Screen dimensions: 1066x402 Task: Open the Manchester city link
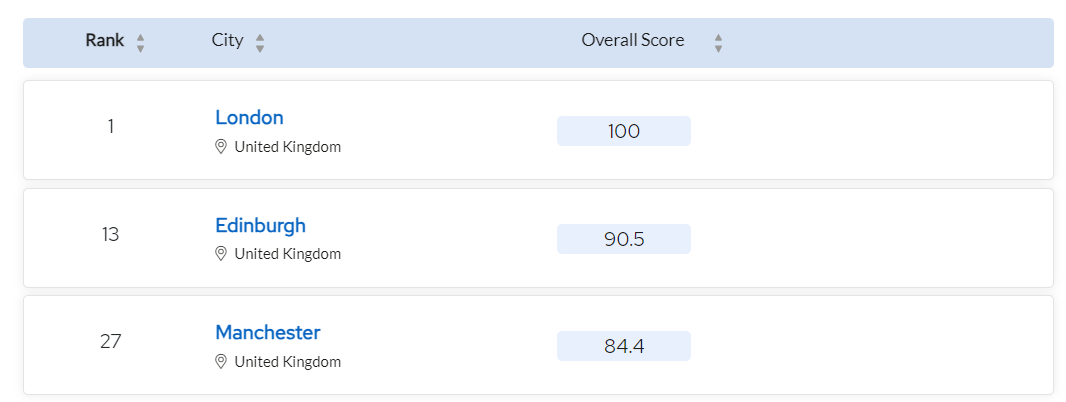268,333
